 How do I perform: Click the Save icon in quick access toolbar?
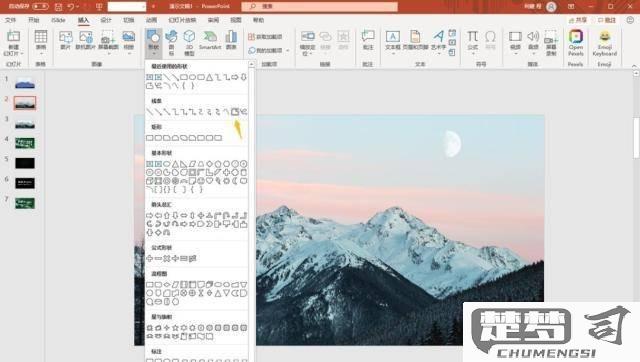(x=58, y=7)
